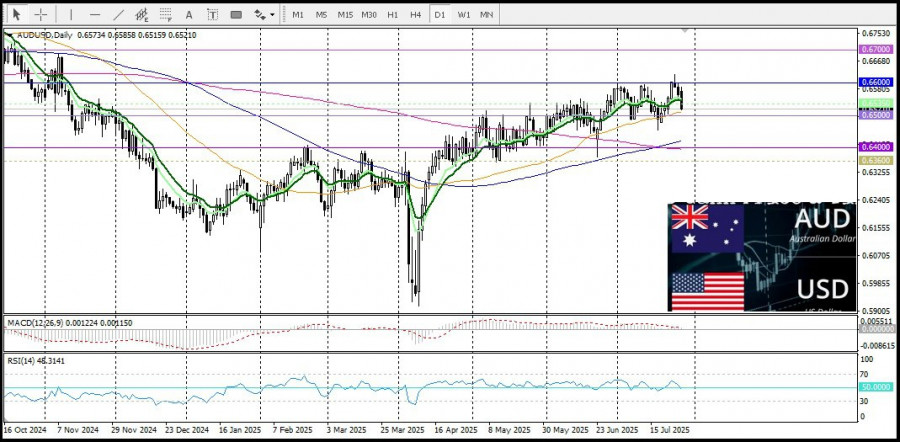The height and width of the screenshot is (442, 900).
Task: Click the 0.60705 price axis value
Action: coord(876,255)
